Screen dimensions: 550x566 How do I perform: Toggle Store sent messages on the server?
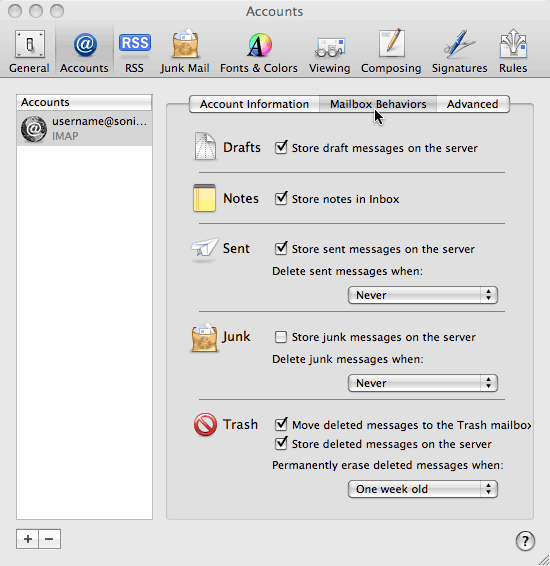(x=281, y=249)
